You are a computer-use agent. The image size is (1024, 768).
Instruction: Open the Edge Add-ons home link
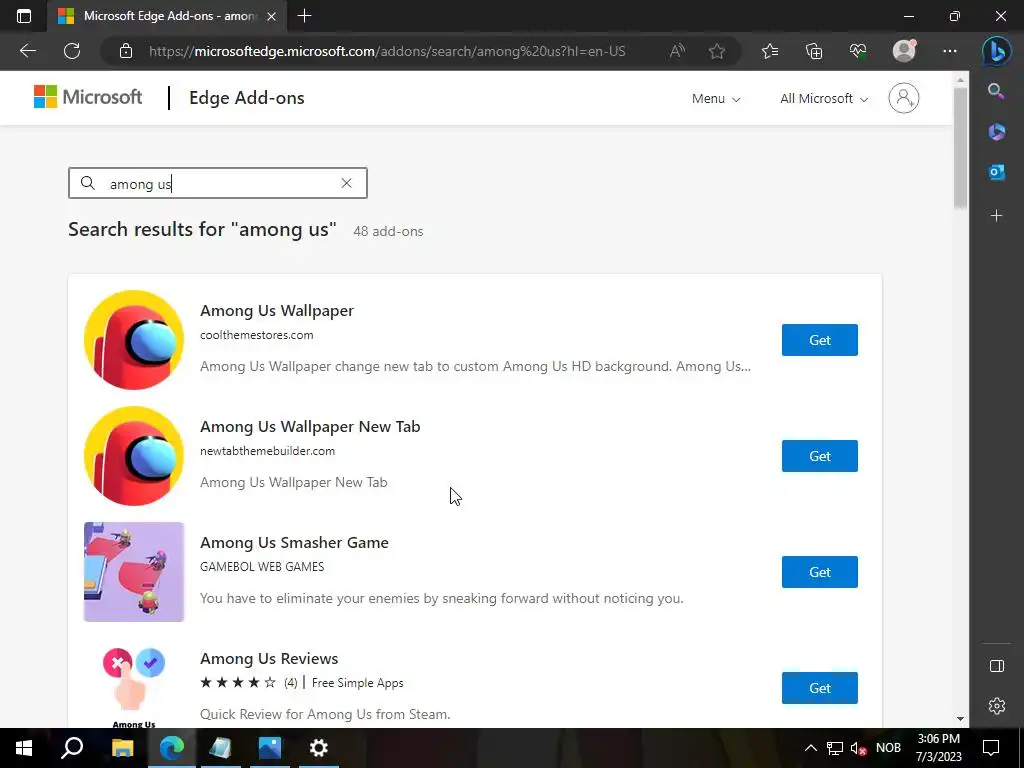pyautogui.click(x=246, y=98)
